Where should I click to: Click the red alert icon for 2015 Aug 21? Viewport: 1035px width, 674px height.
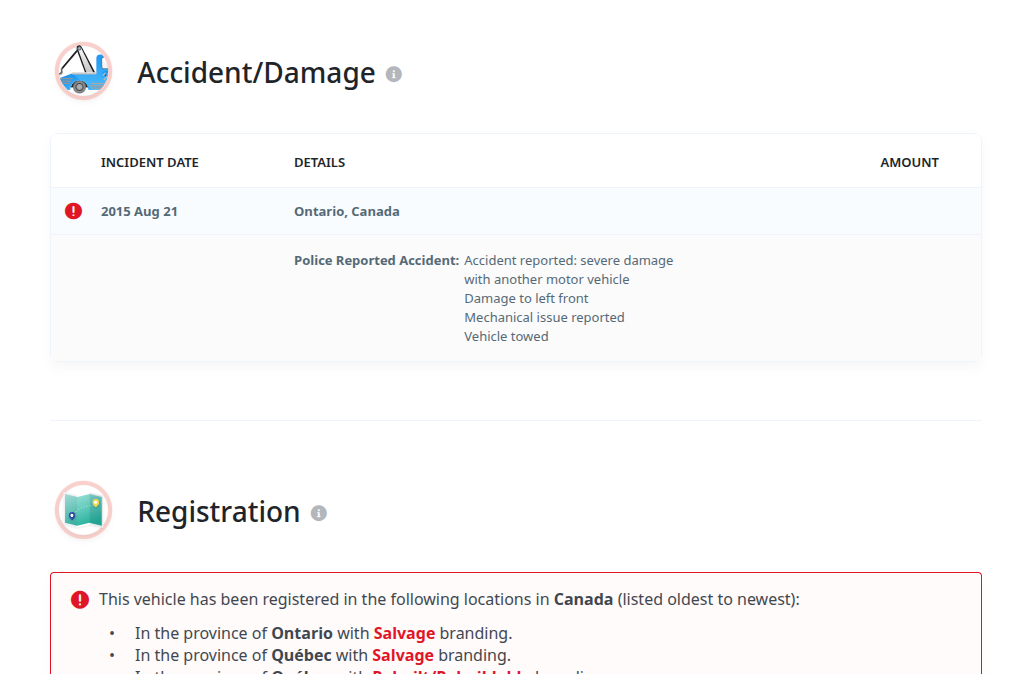coord(74,211)
